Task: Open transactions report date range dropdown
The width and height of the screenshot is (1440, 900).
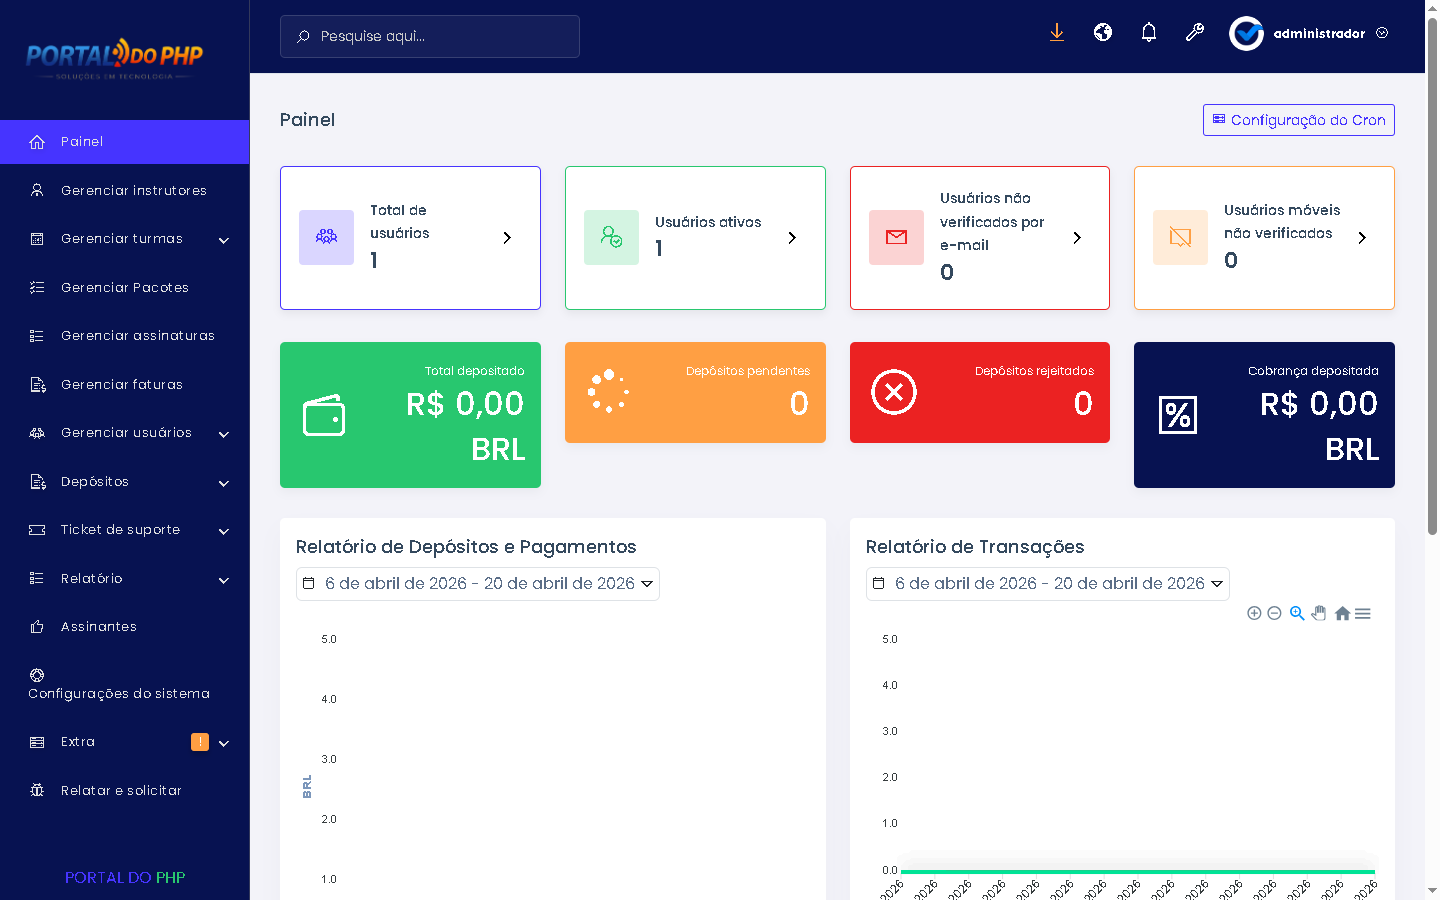Action: (1048, 584)
